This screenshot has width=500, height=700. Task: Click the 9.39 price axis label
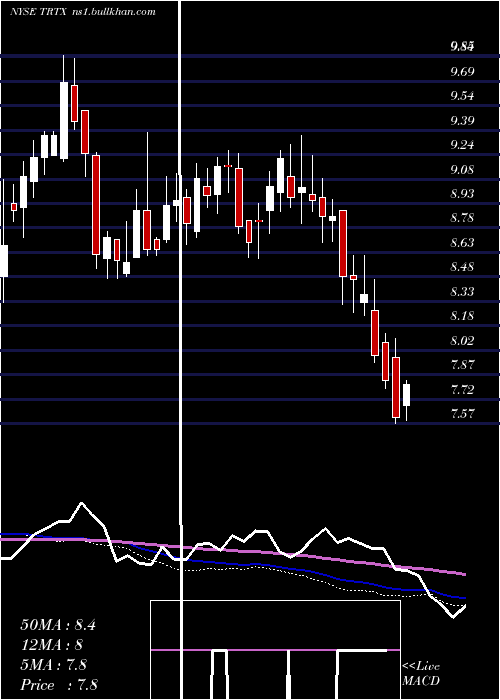point(463,121)
